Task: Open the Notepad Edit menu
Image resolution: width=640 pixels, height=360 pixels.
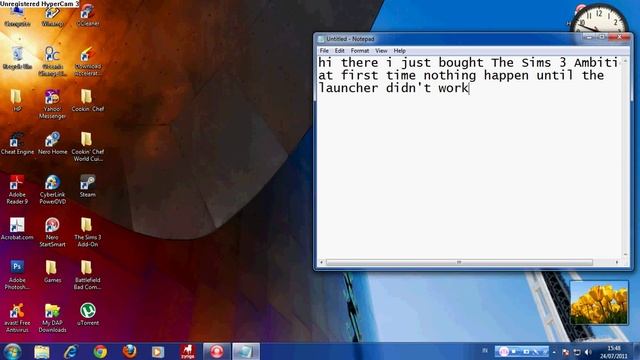Action: tap(340, 51)
